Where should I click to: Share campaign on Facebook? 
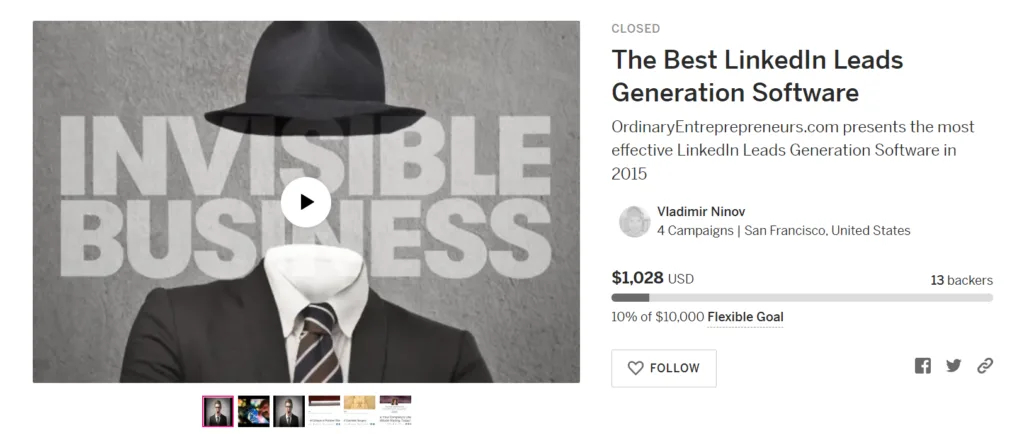pos(922,366)
